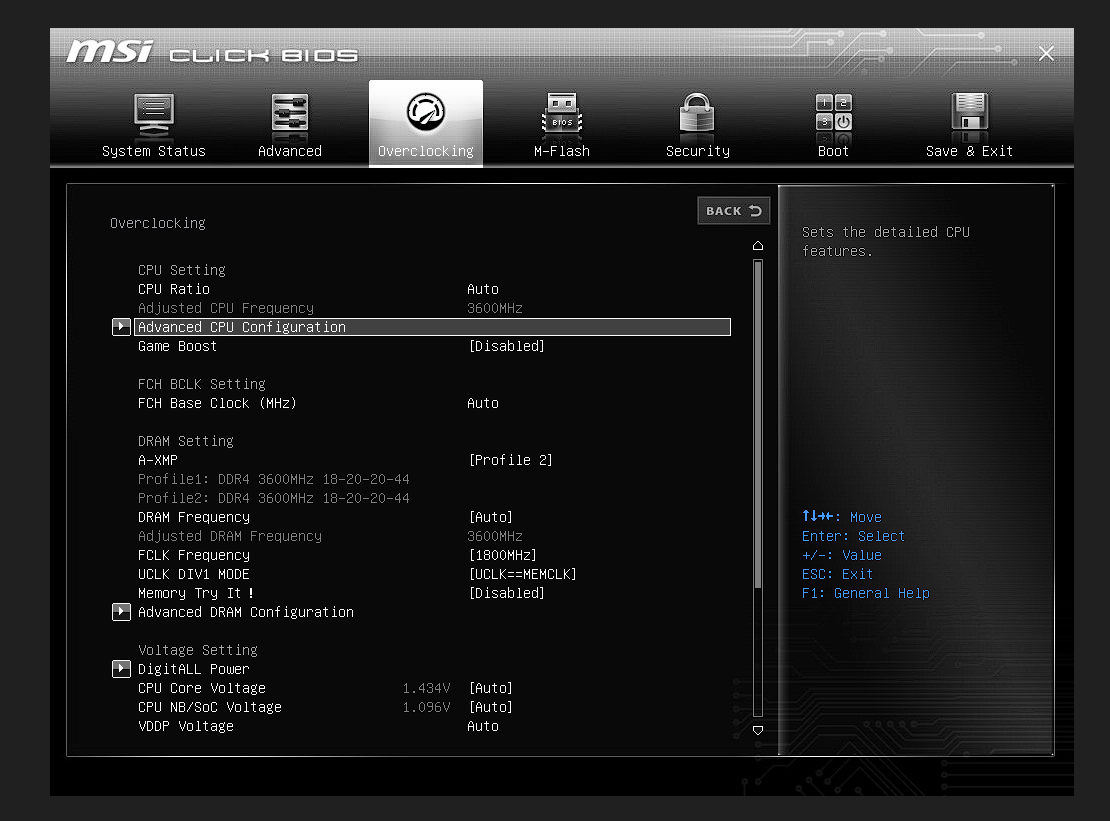1110x821 pixels.
Task: Close the Click BIOS window
Action: [x=1046, y=54]
